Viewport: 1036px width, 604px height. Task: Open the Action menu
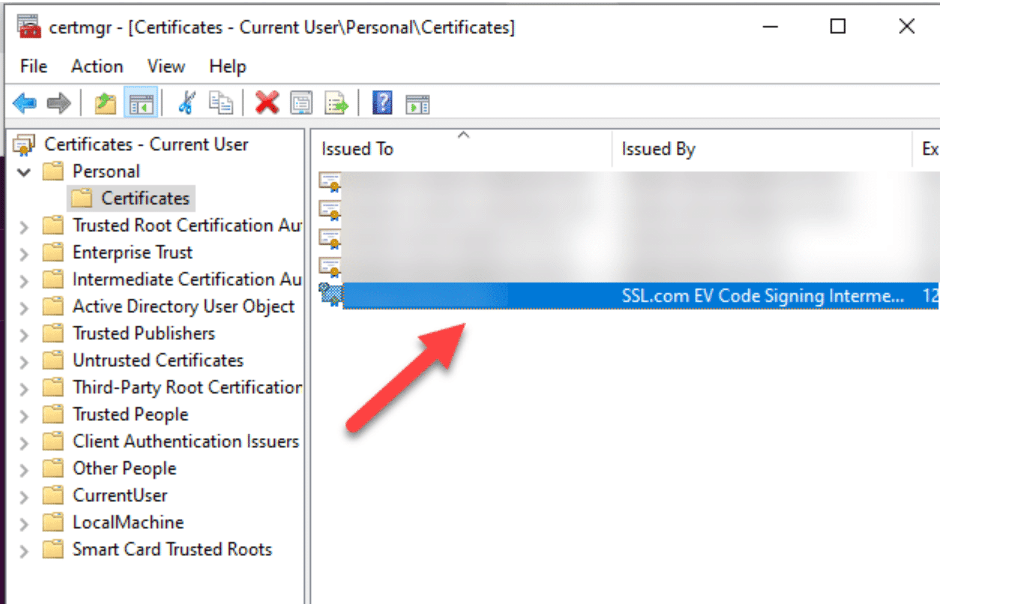(x=97, y=66)
